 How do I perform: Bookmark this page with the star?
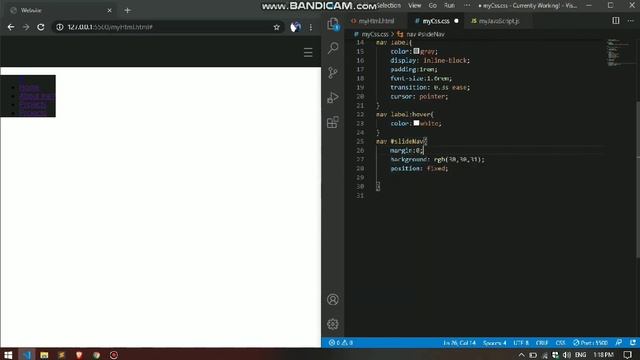click(x=276, y=27)
